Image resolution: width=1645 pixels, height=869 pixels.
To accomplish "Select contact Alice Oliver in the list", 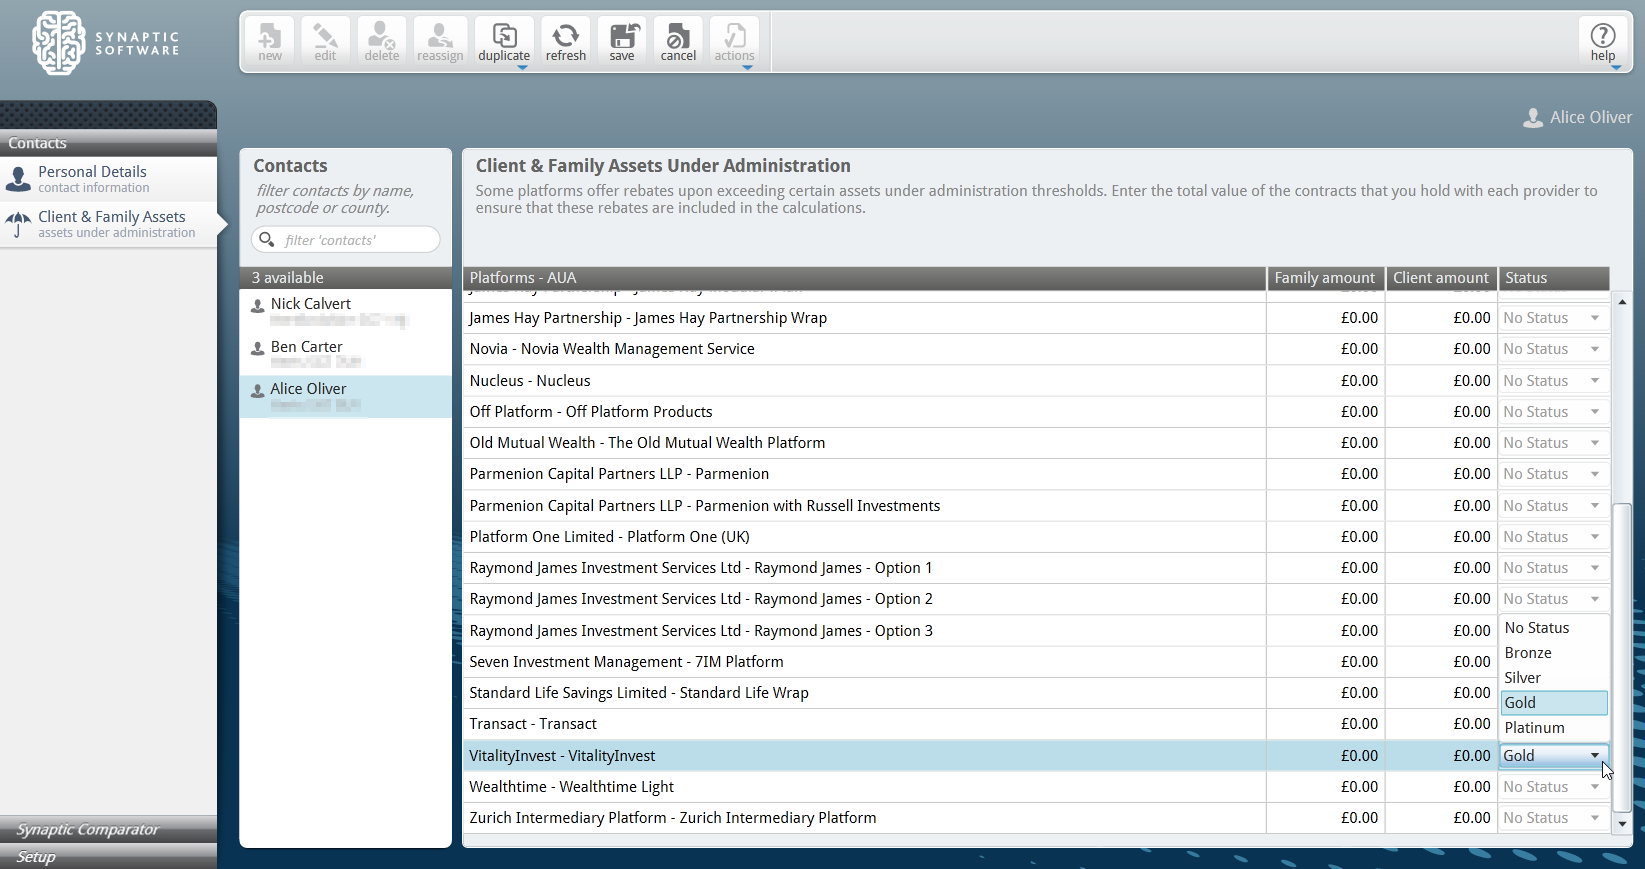I will (346, 396).
